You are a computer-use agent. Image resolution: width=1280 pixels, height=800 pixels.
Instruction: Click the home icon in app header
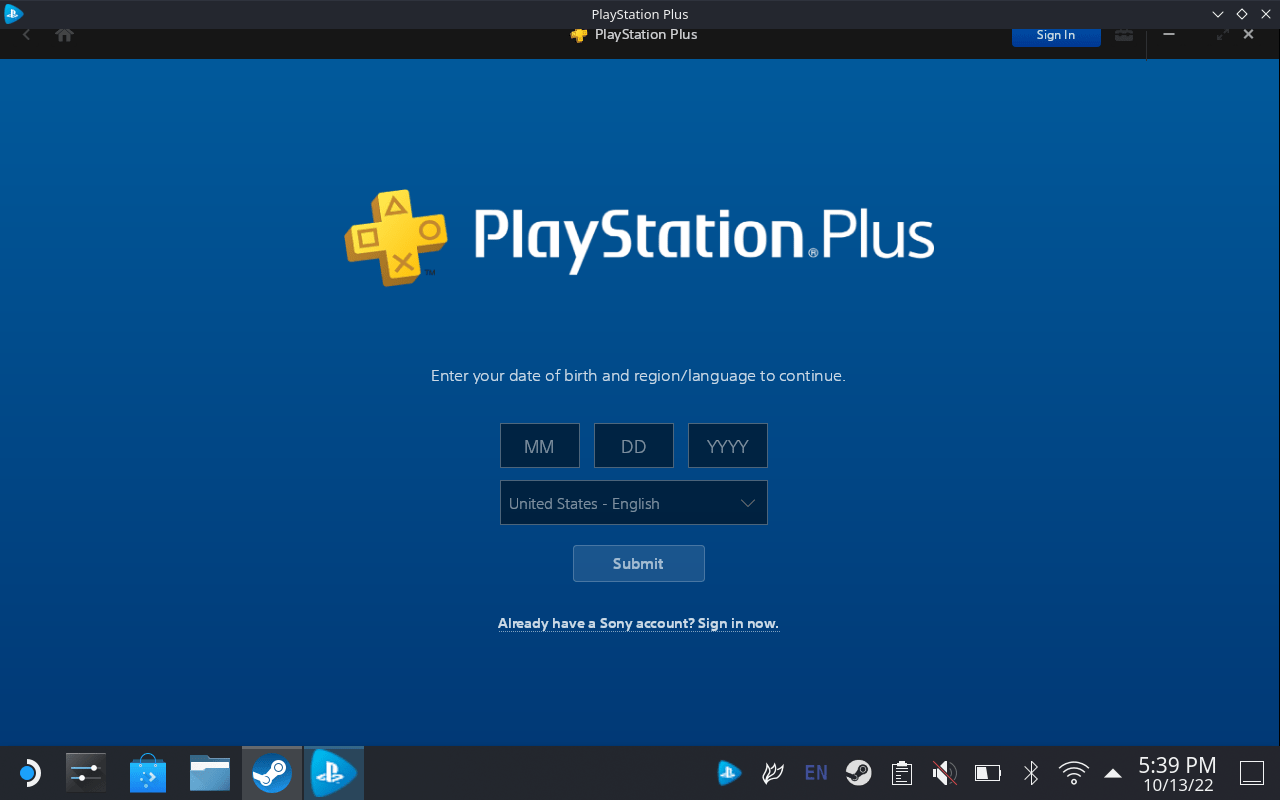tap(65, 35)
